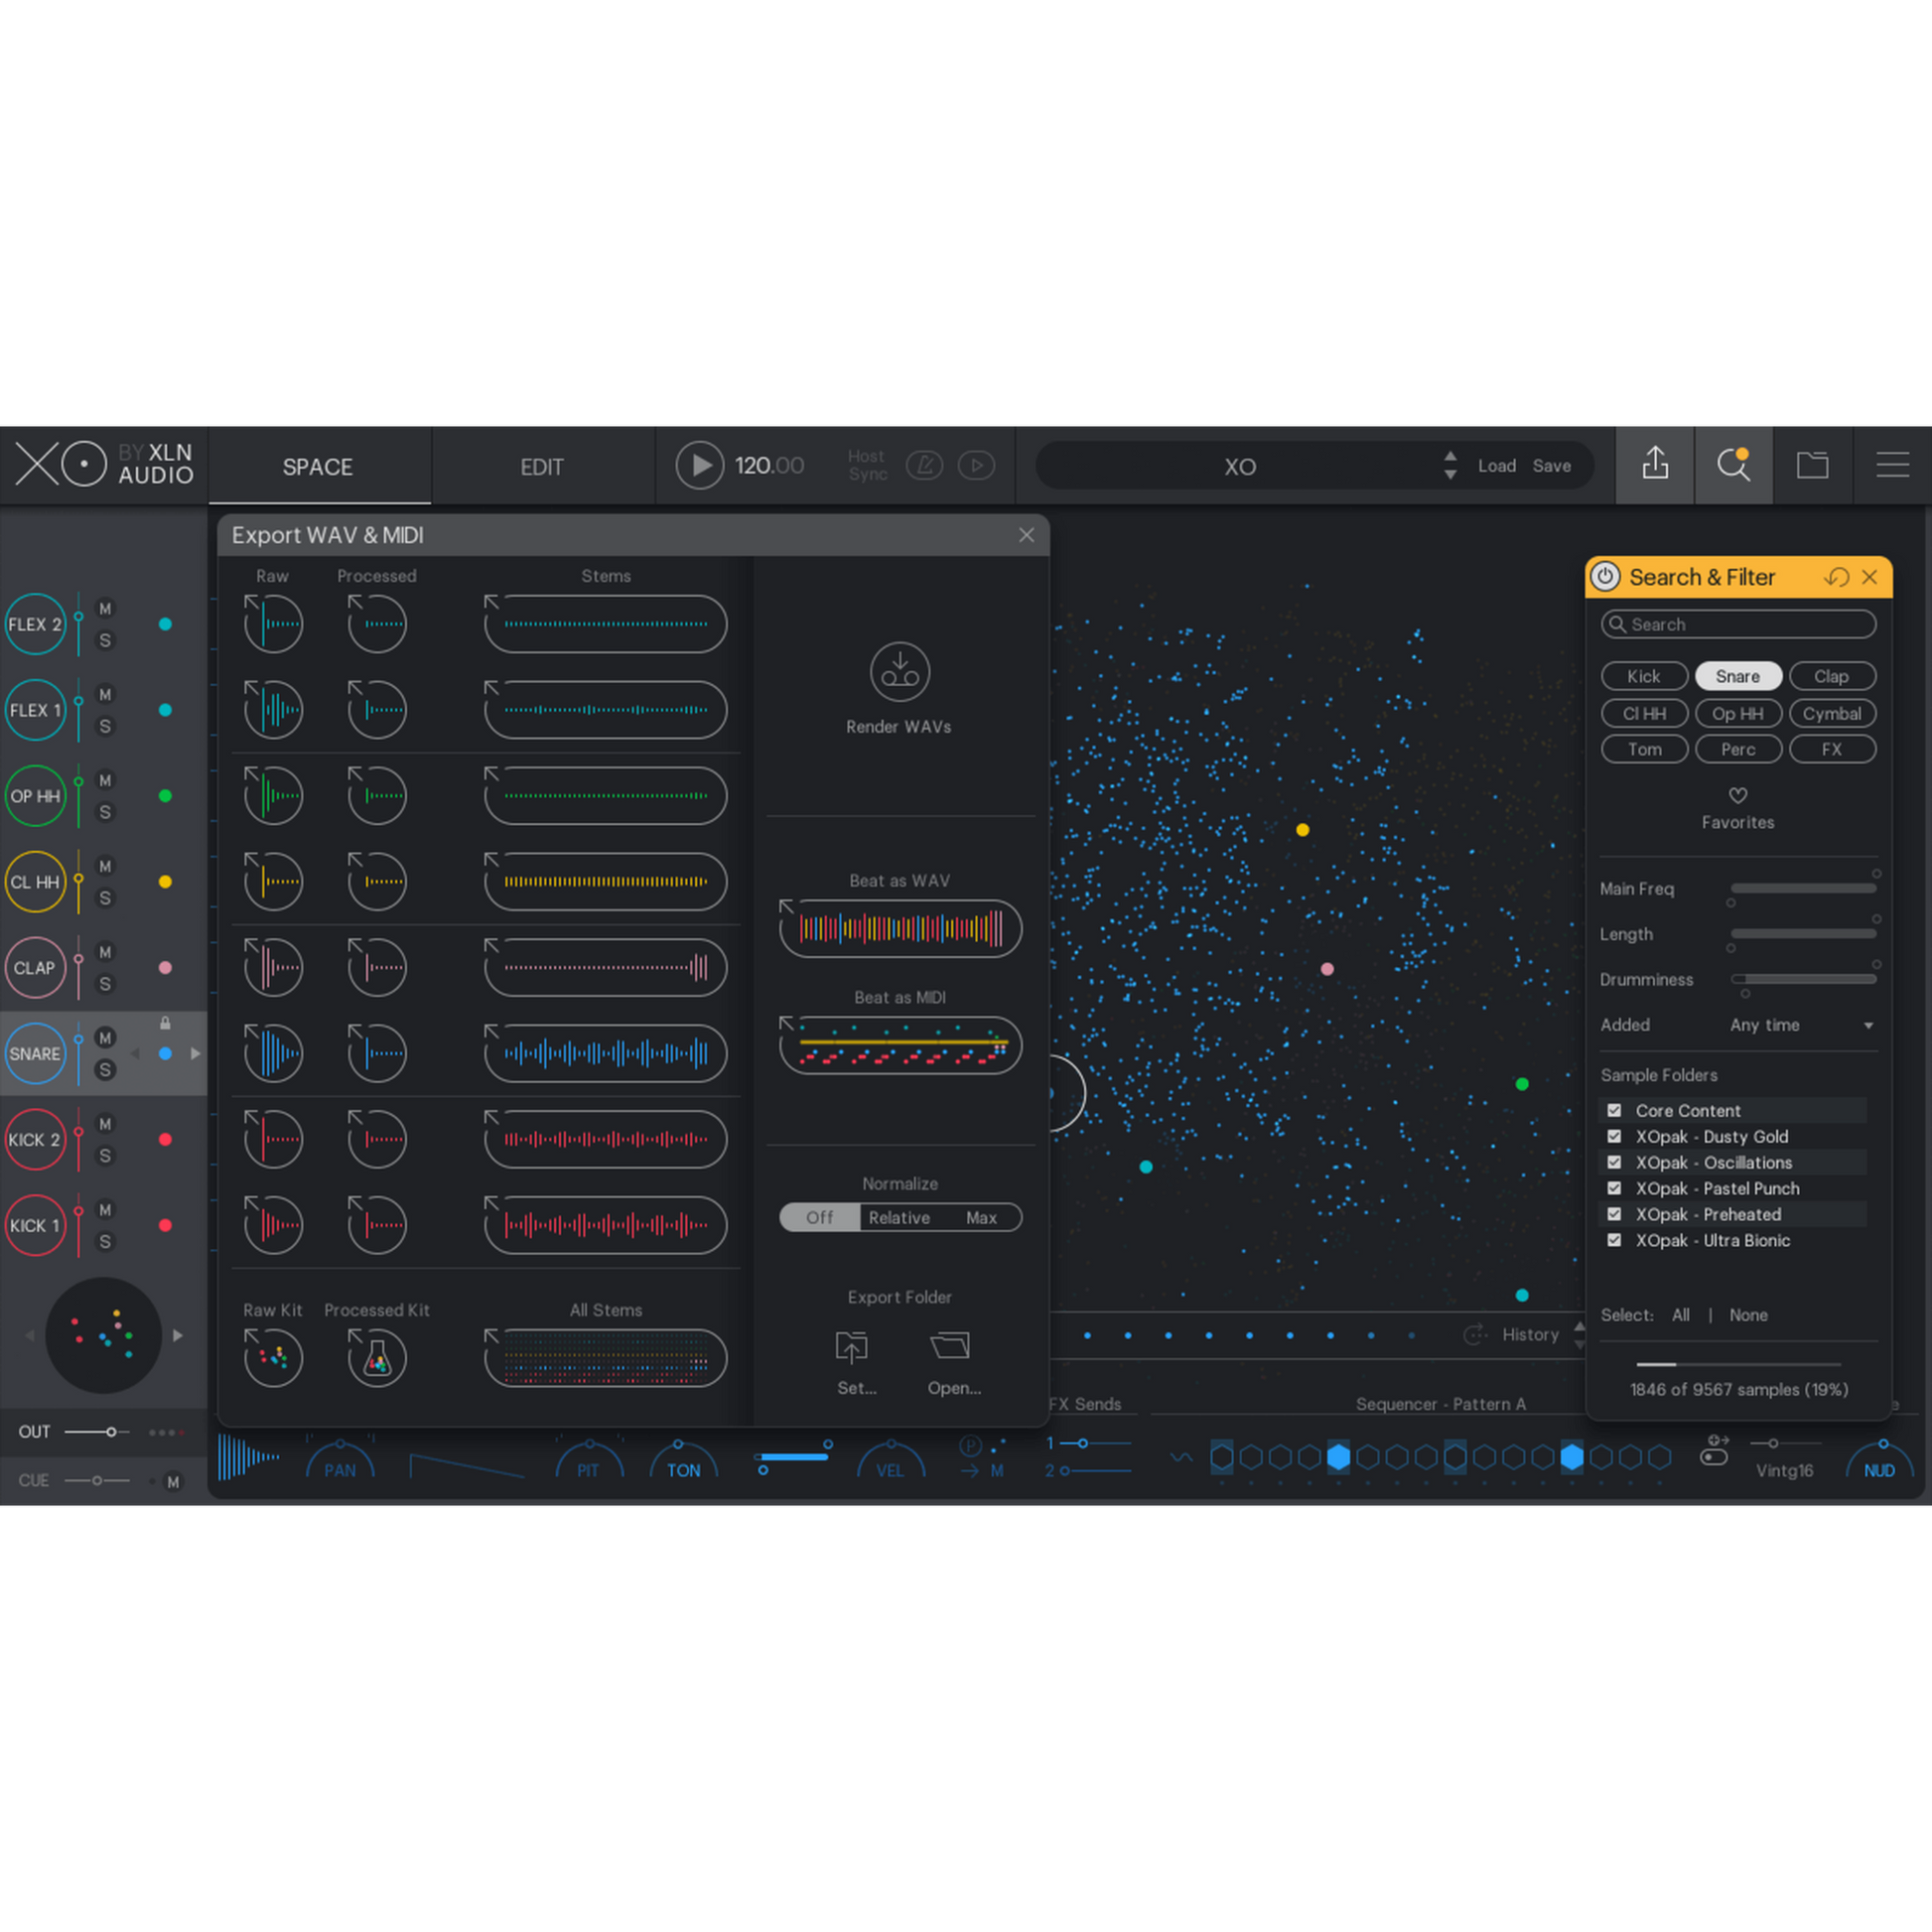Click the previous kit arrow beside kit circle
The width and height of the screenshot is (1932, 1932).
pos(29,1335)
